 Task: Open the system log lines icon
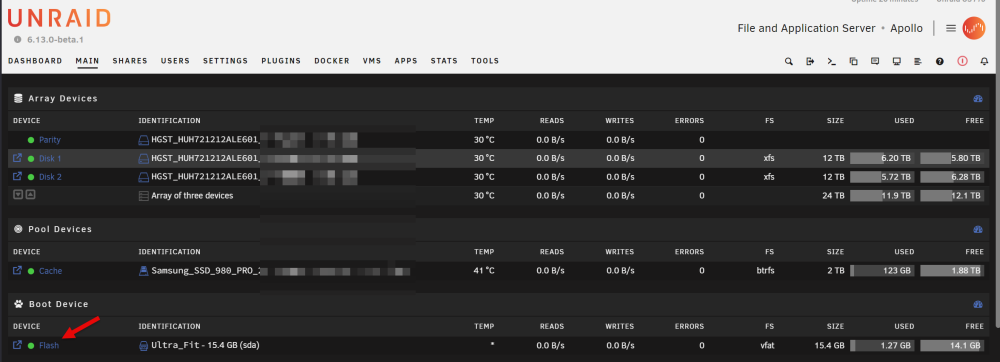(918, 61)
